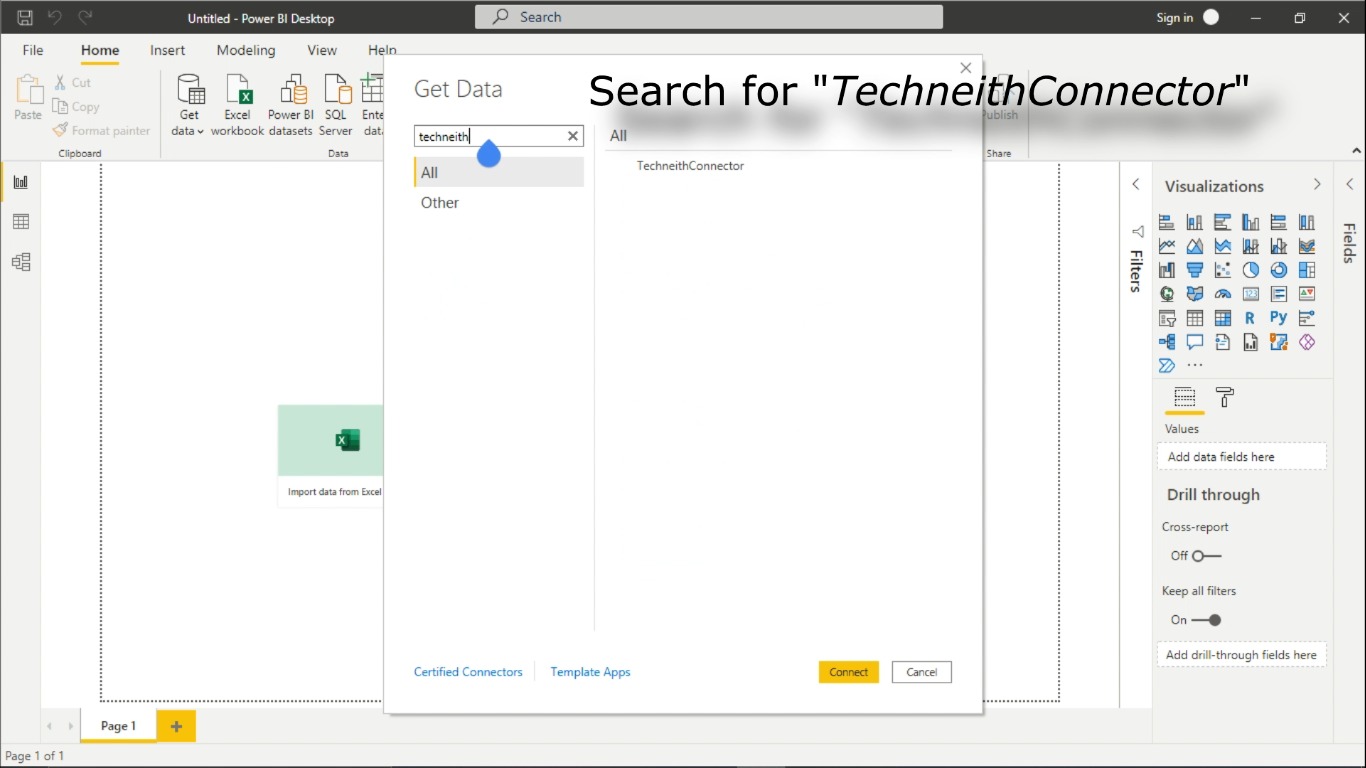This screenshot has height=768, width=1366.
Task: Select the pie chart visual
Action: tap(1251, 270)
